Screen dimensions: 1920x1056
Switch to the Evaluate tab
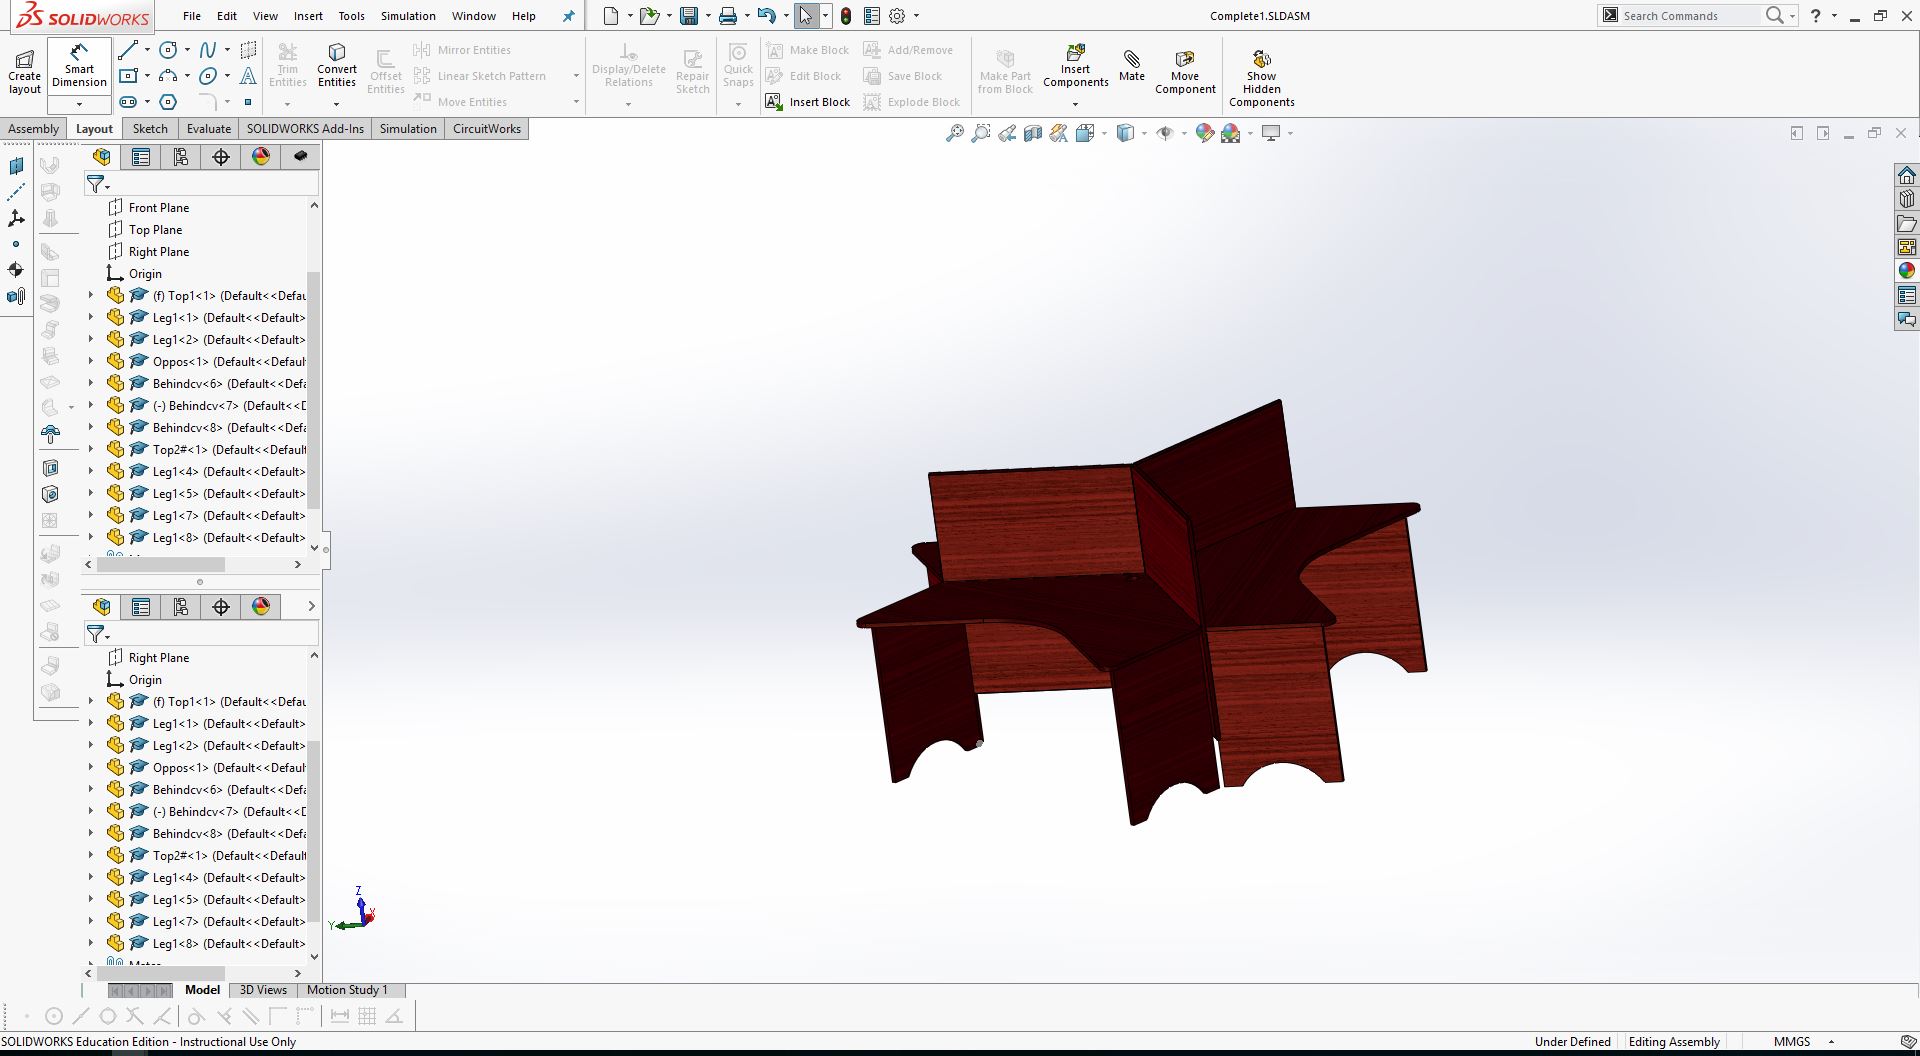click(209, 129)
